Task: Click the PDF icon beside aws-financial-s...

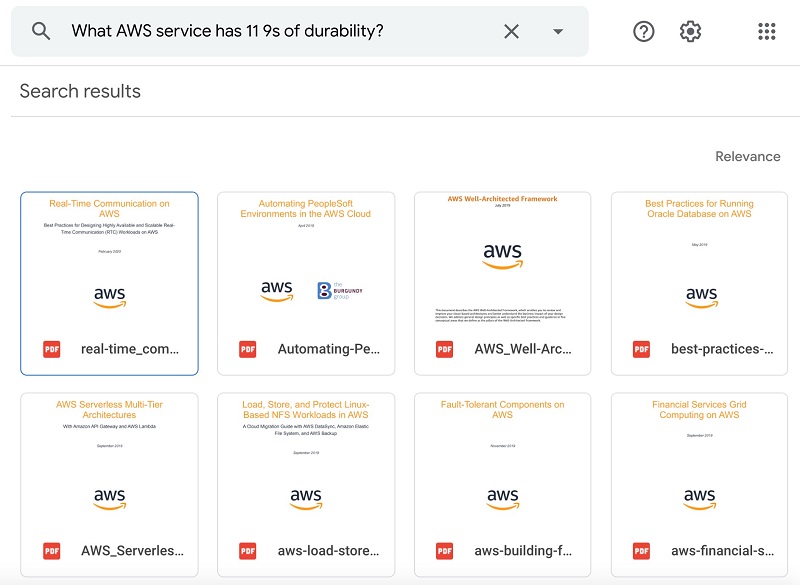Action: pos(641,551)
